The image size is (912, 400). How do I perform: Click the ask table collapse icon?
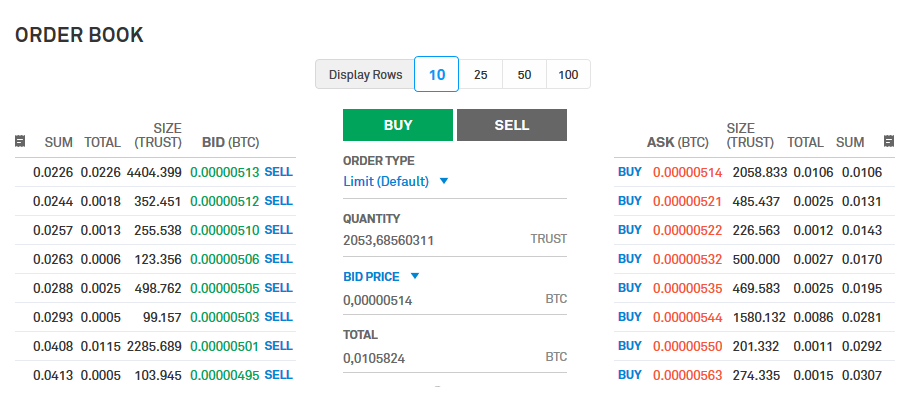click(x=889, y=142)
